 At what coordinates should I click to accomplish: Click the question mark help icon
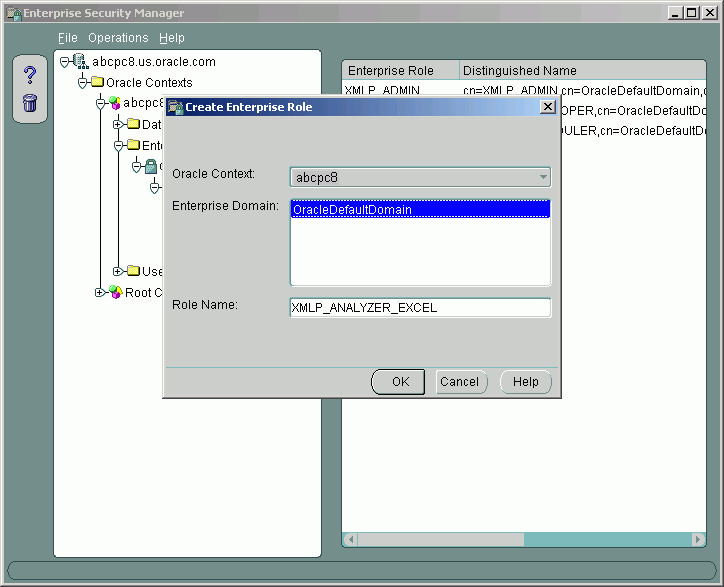pyautogui.click(x=30, y=75)
